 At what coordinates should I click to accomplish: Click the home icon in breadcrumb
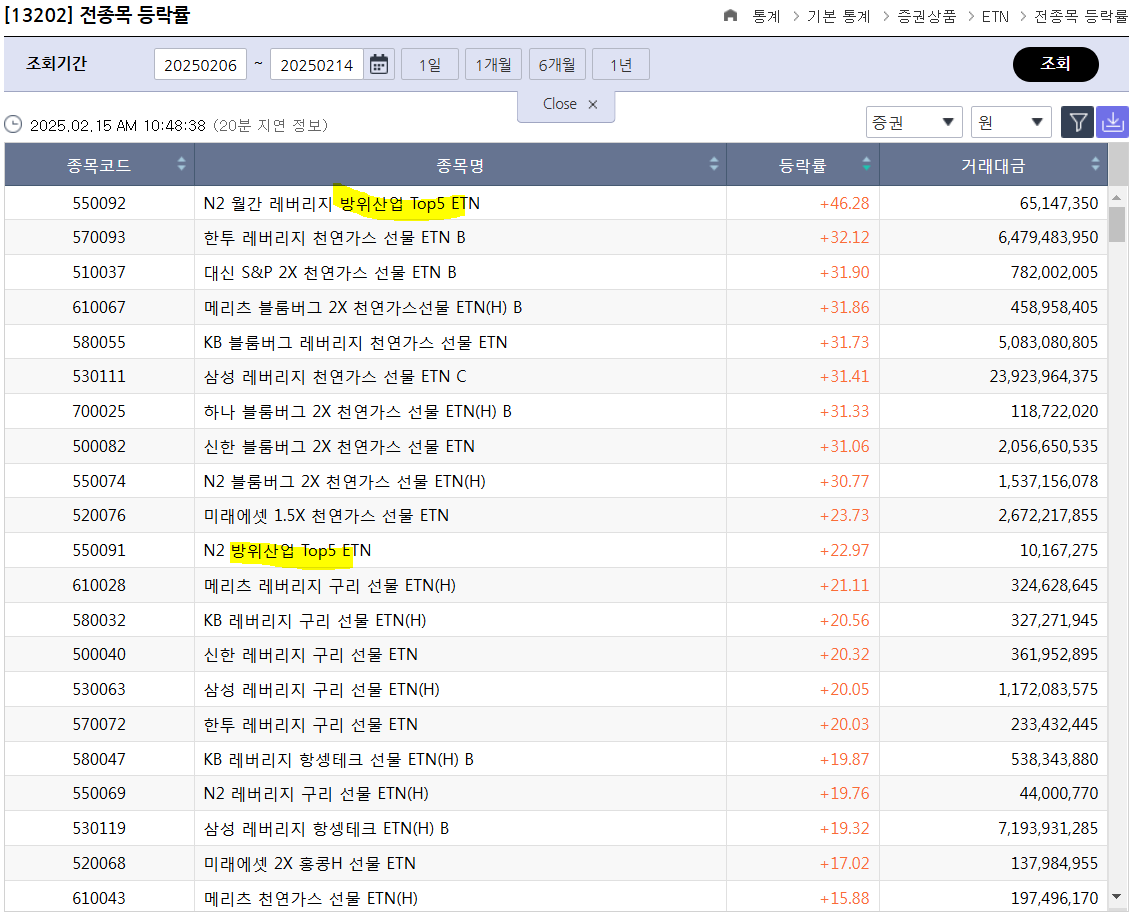pos(730,16)
